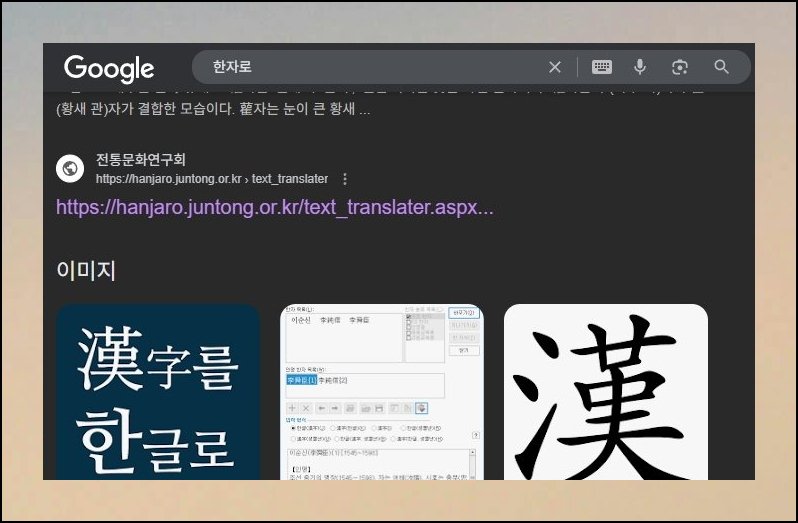Open the hanja conversion dialog screenshot thumbnail

382,392
